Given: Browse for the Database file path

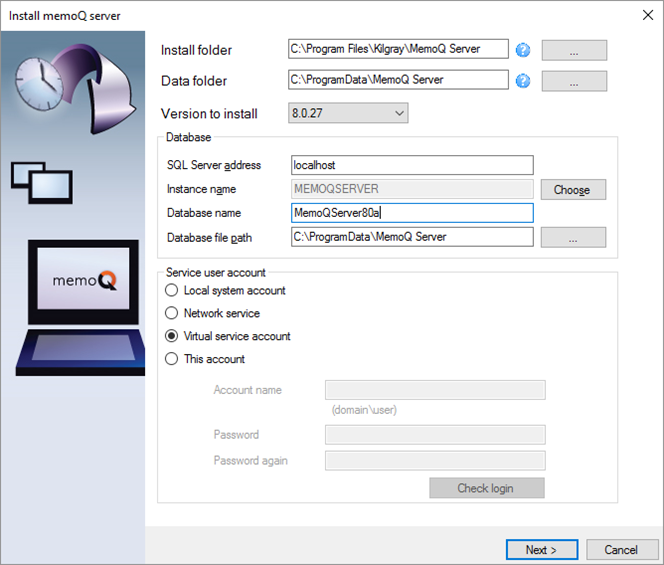Looking at the screenshot, I should click(573, 237).
